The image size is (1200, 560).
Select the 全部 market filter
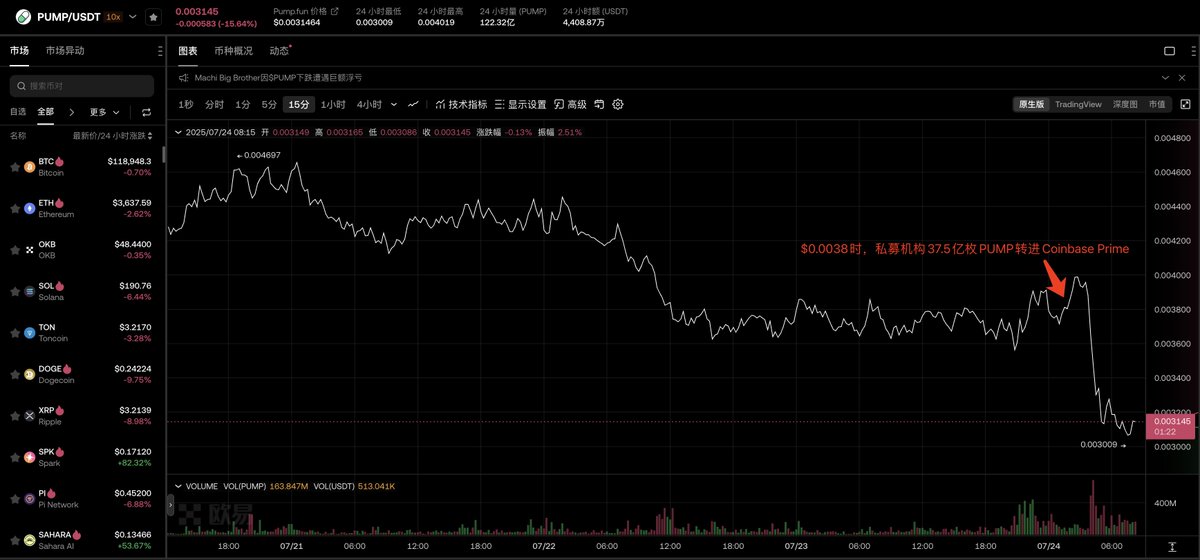[46, 112]
